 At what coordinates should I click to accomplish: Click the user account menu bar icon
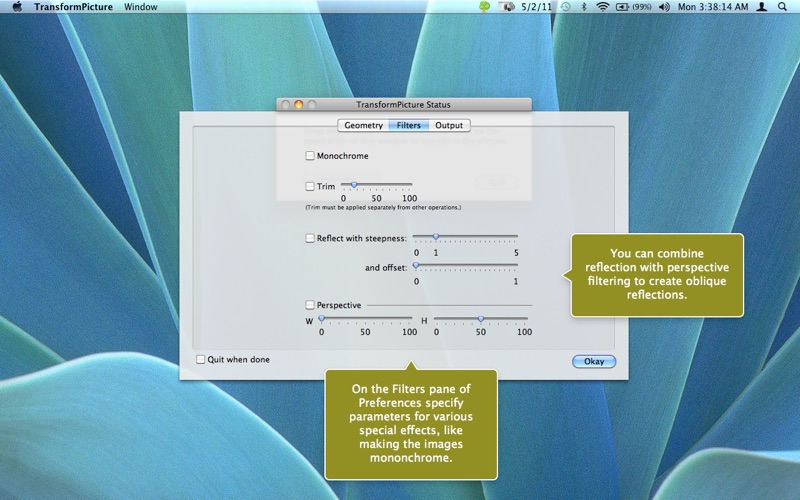click(761, 7)
